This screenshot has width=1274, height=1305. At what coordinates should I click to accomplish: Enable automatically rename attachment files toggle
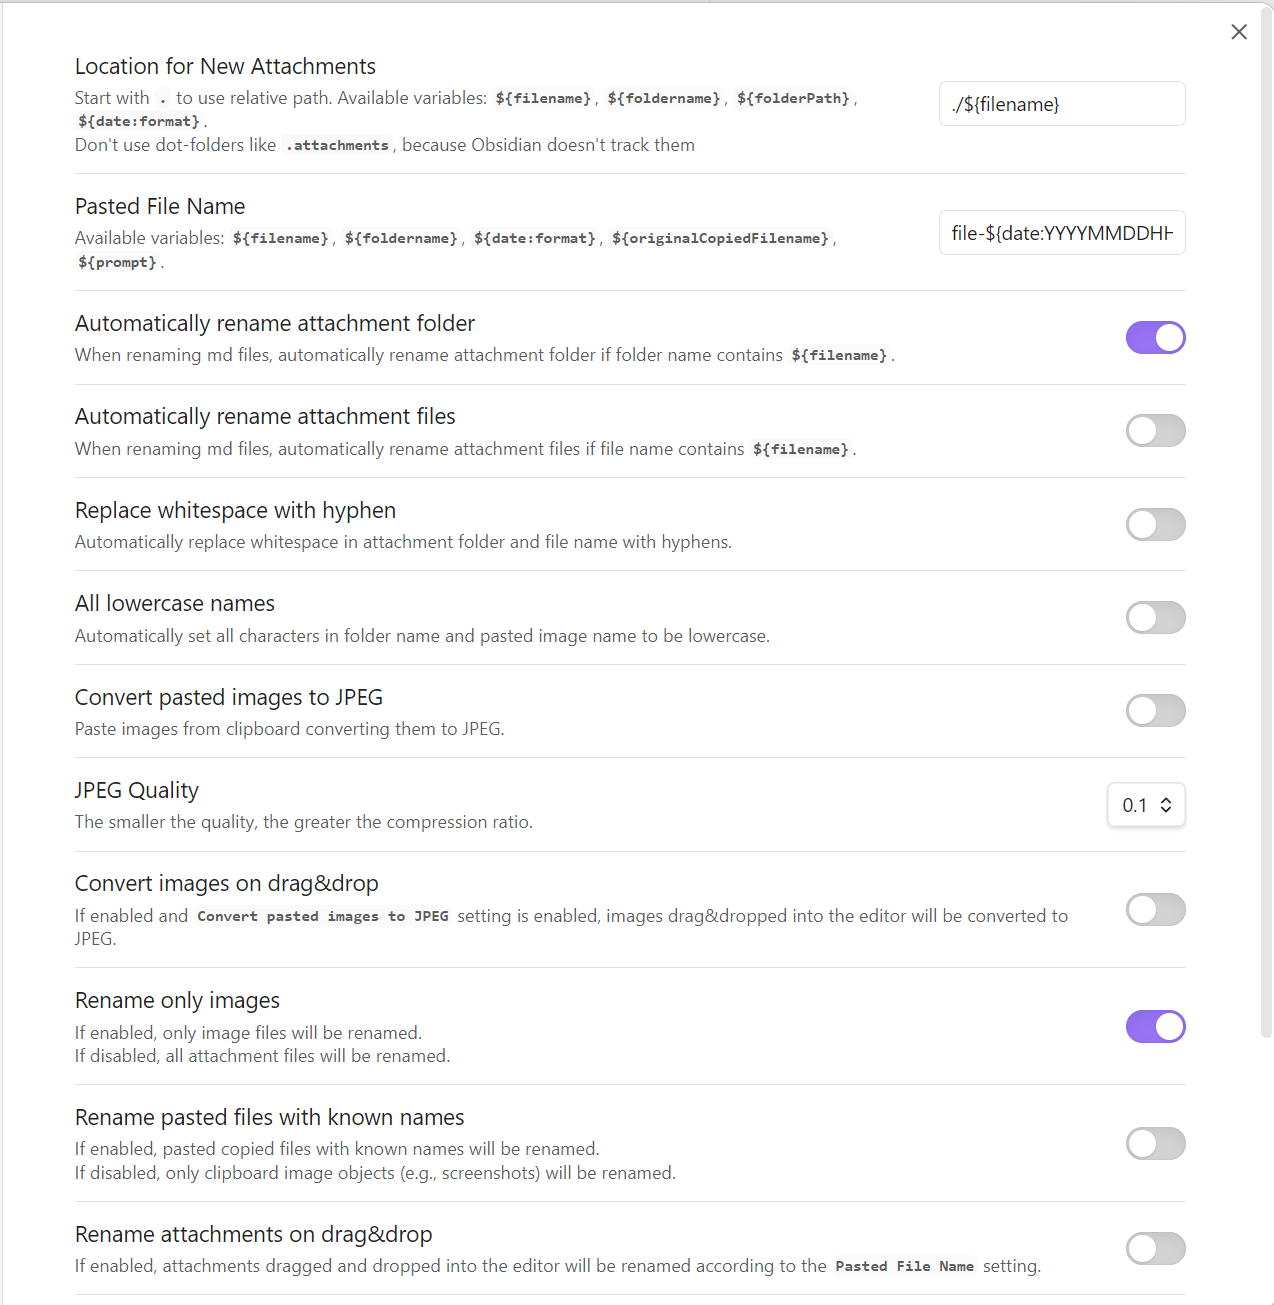click(x=1155, y=431)
